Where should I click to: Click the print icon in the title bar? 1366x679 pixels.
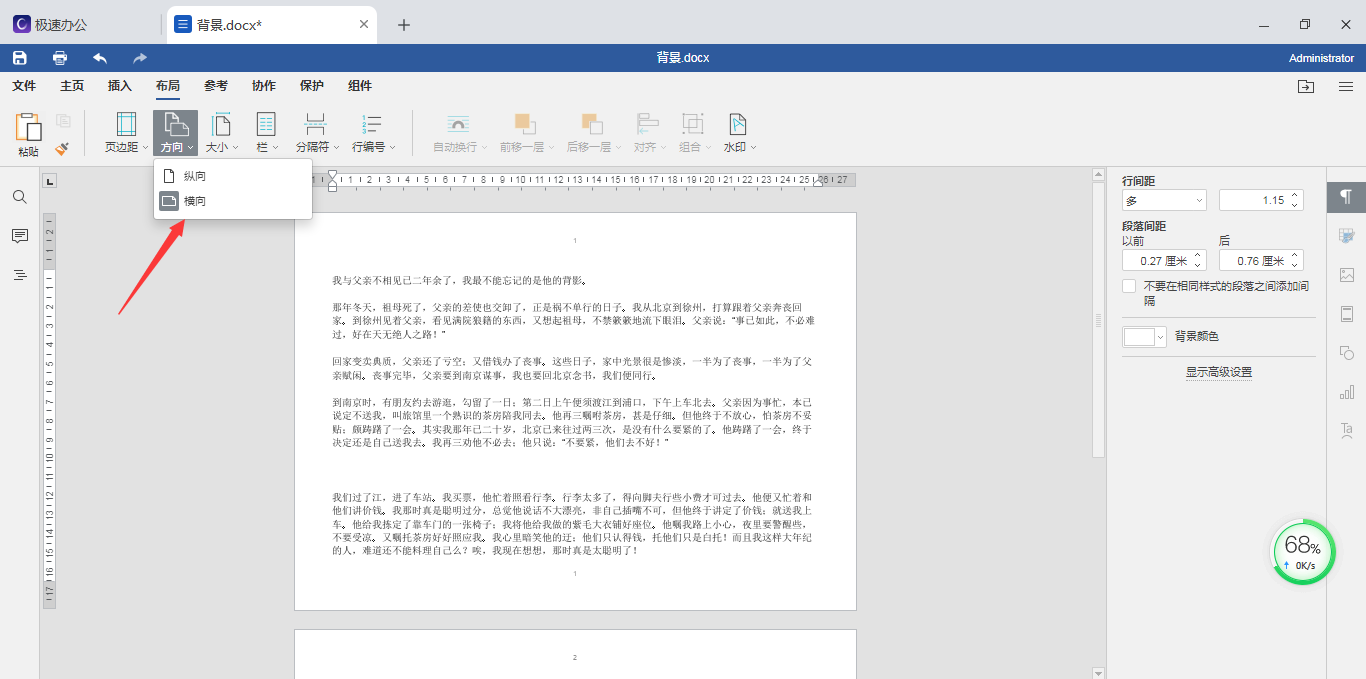pos(60,58)
